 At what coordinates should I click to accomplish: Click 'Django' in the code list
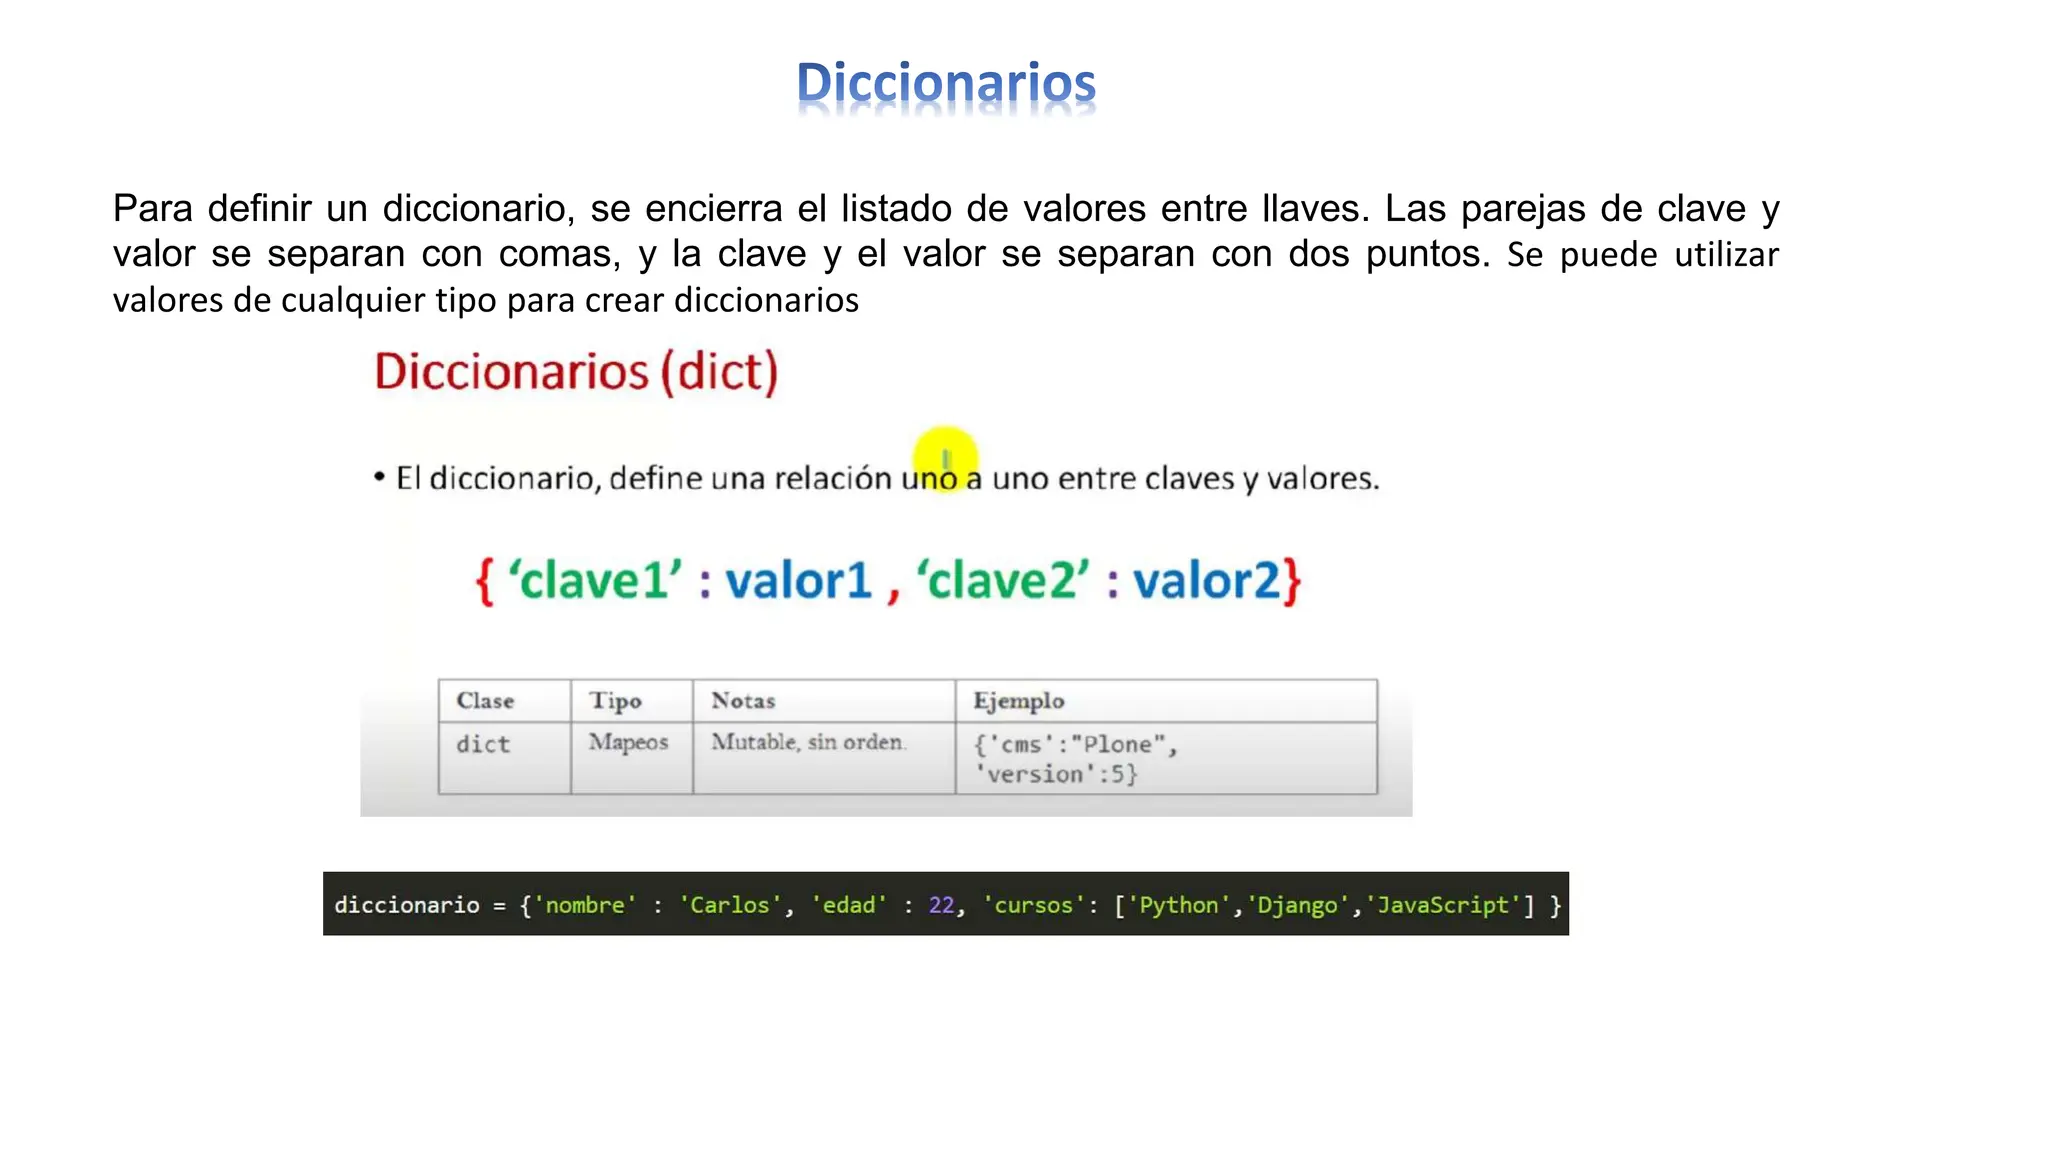[x=1297, y=905]
